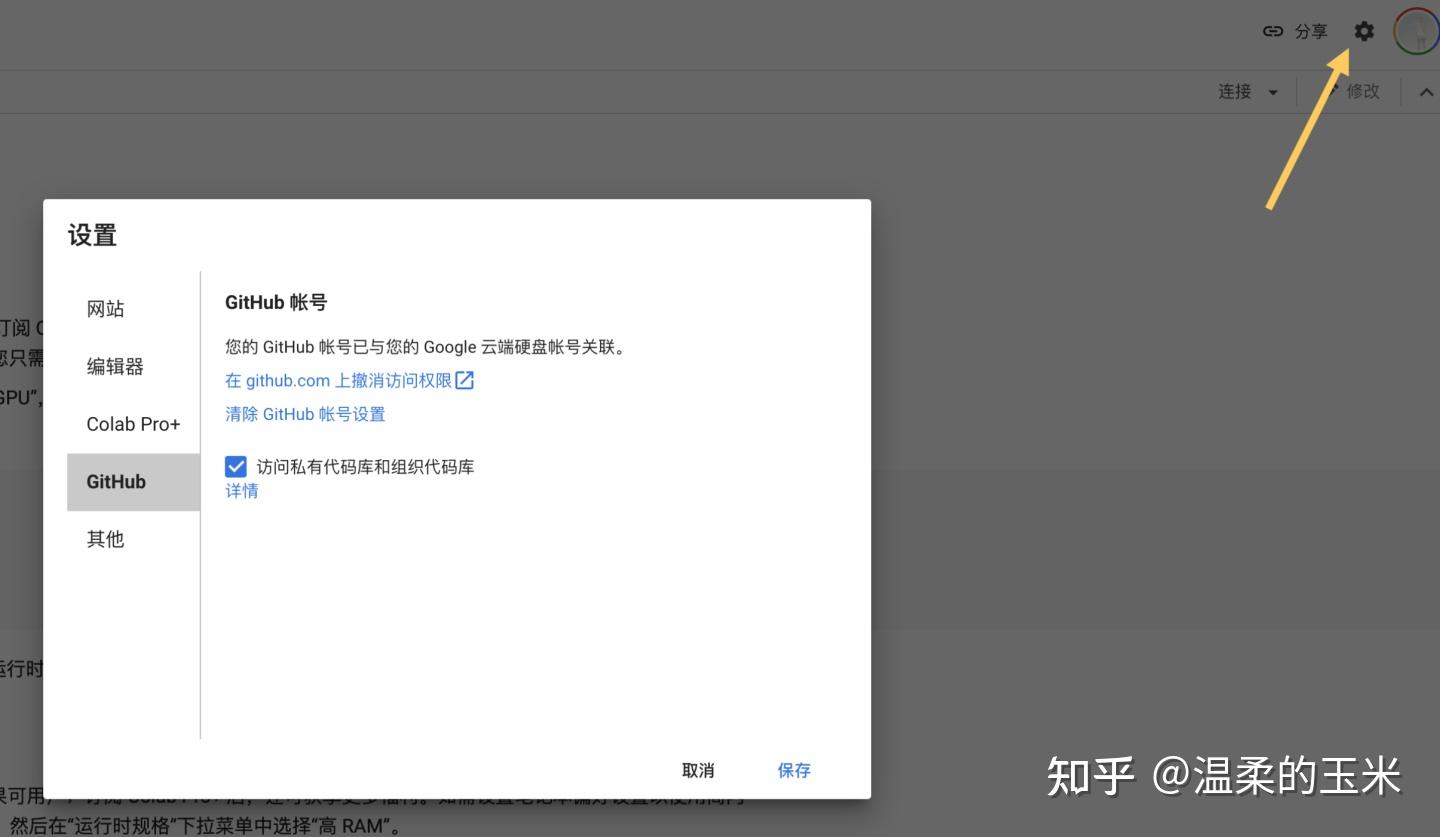Open the Google account profile avatar
Viewport: 1440px width, 837px height.
[1416, 31]
